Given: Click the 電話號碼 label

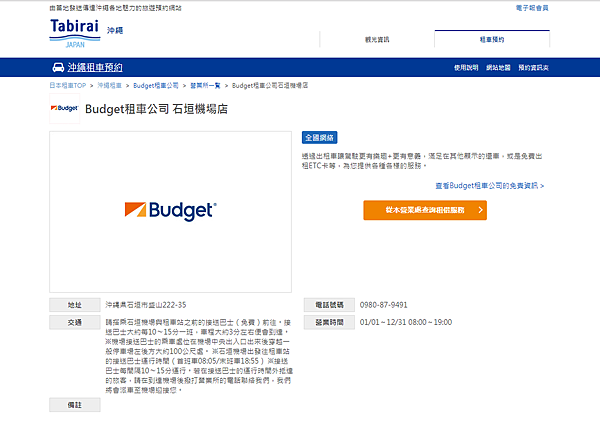Looking at the screenshot, I should (x=329, y=305).
